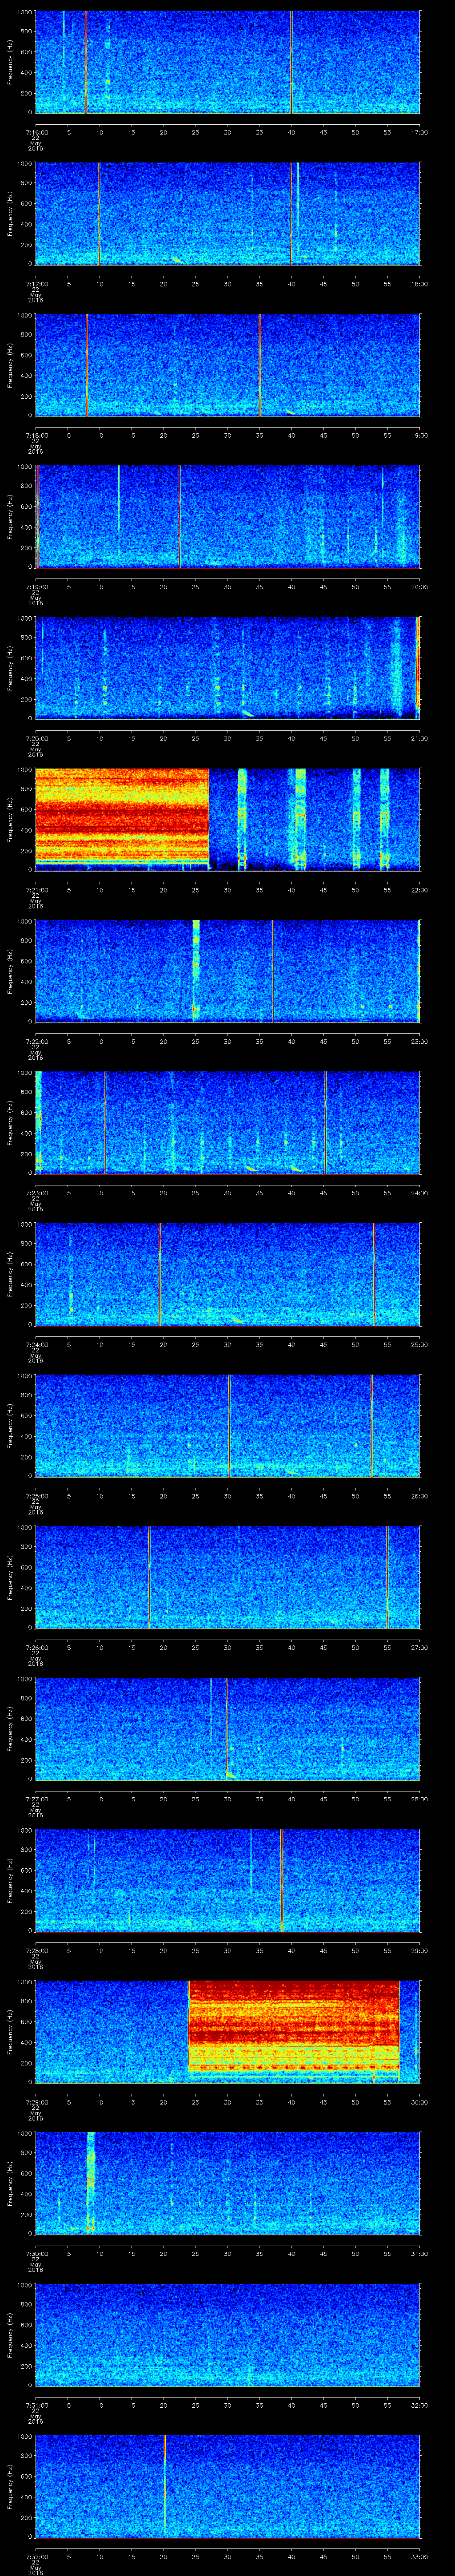455x2576 pixels.
Task: Select the 7:20:00 spectrogram plot
Action: pos(228,668)
